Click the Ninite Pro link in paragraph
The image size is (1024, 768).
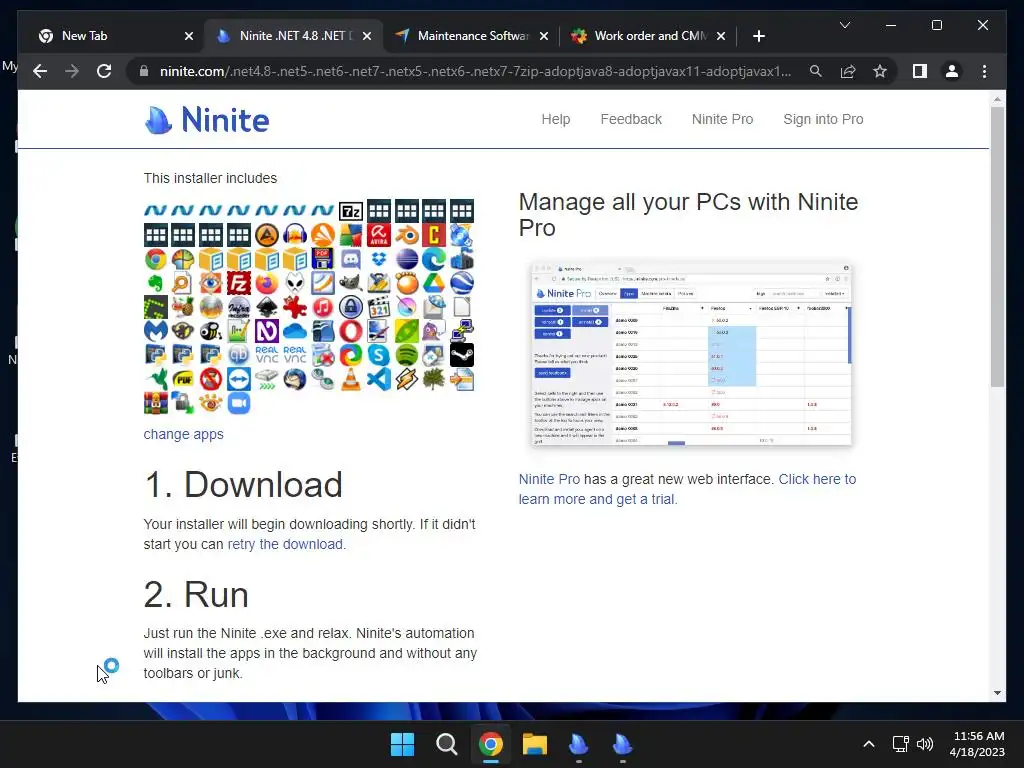(549, 479)
